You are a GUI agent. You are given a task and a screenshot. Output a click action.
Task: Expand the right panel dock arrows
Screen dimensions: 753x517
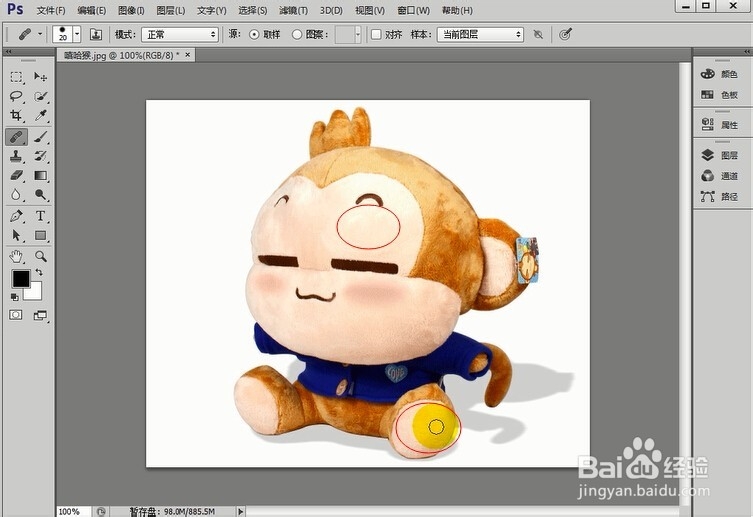[x=747, y=51]
